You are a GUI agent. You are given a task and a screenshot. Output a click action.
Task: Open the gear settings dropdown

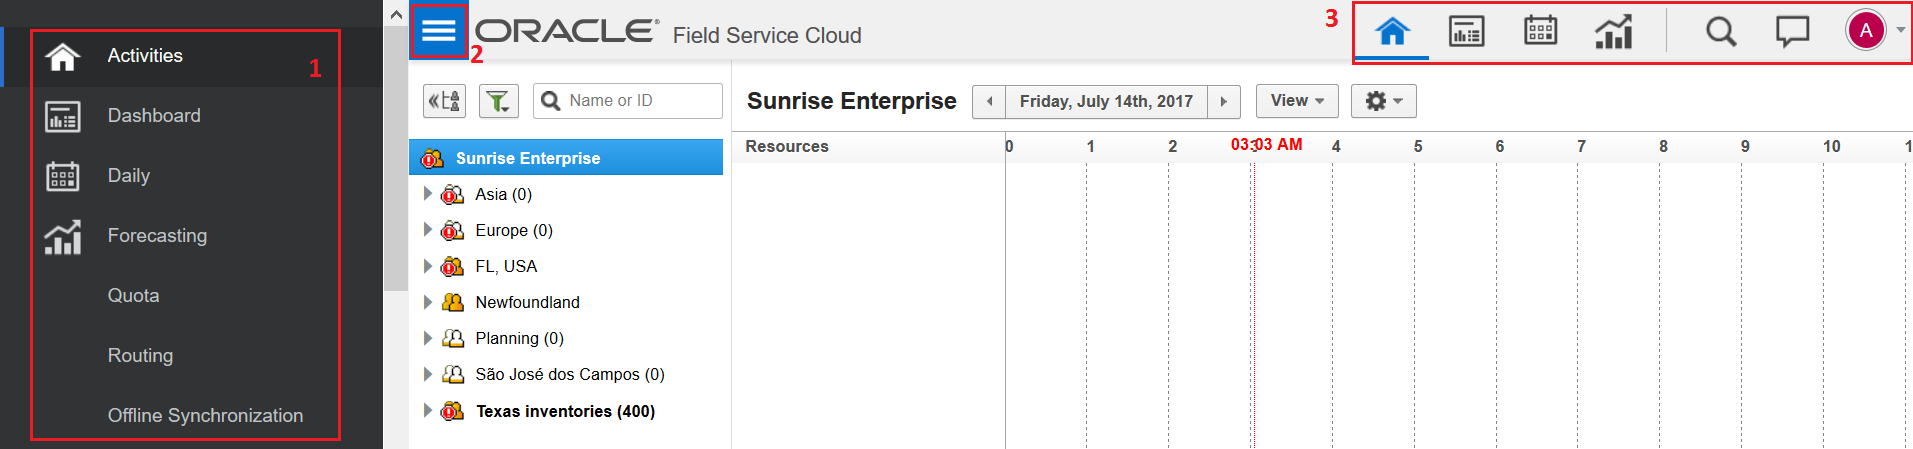coord(1383,101)
